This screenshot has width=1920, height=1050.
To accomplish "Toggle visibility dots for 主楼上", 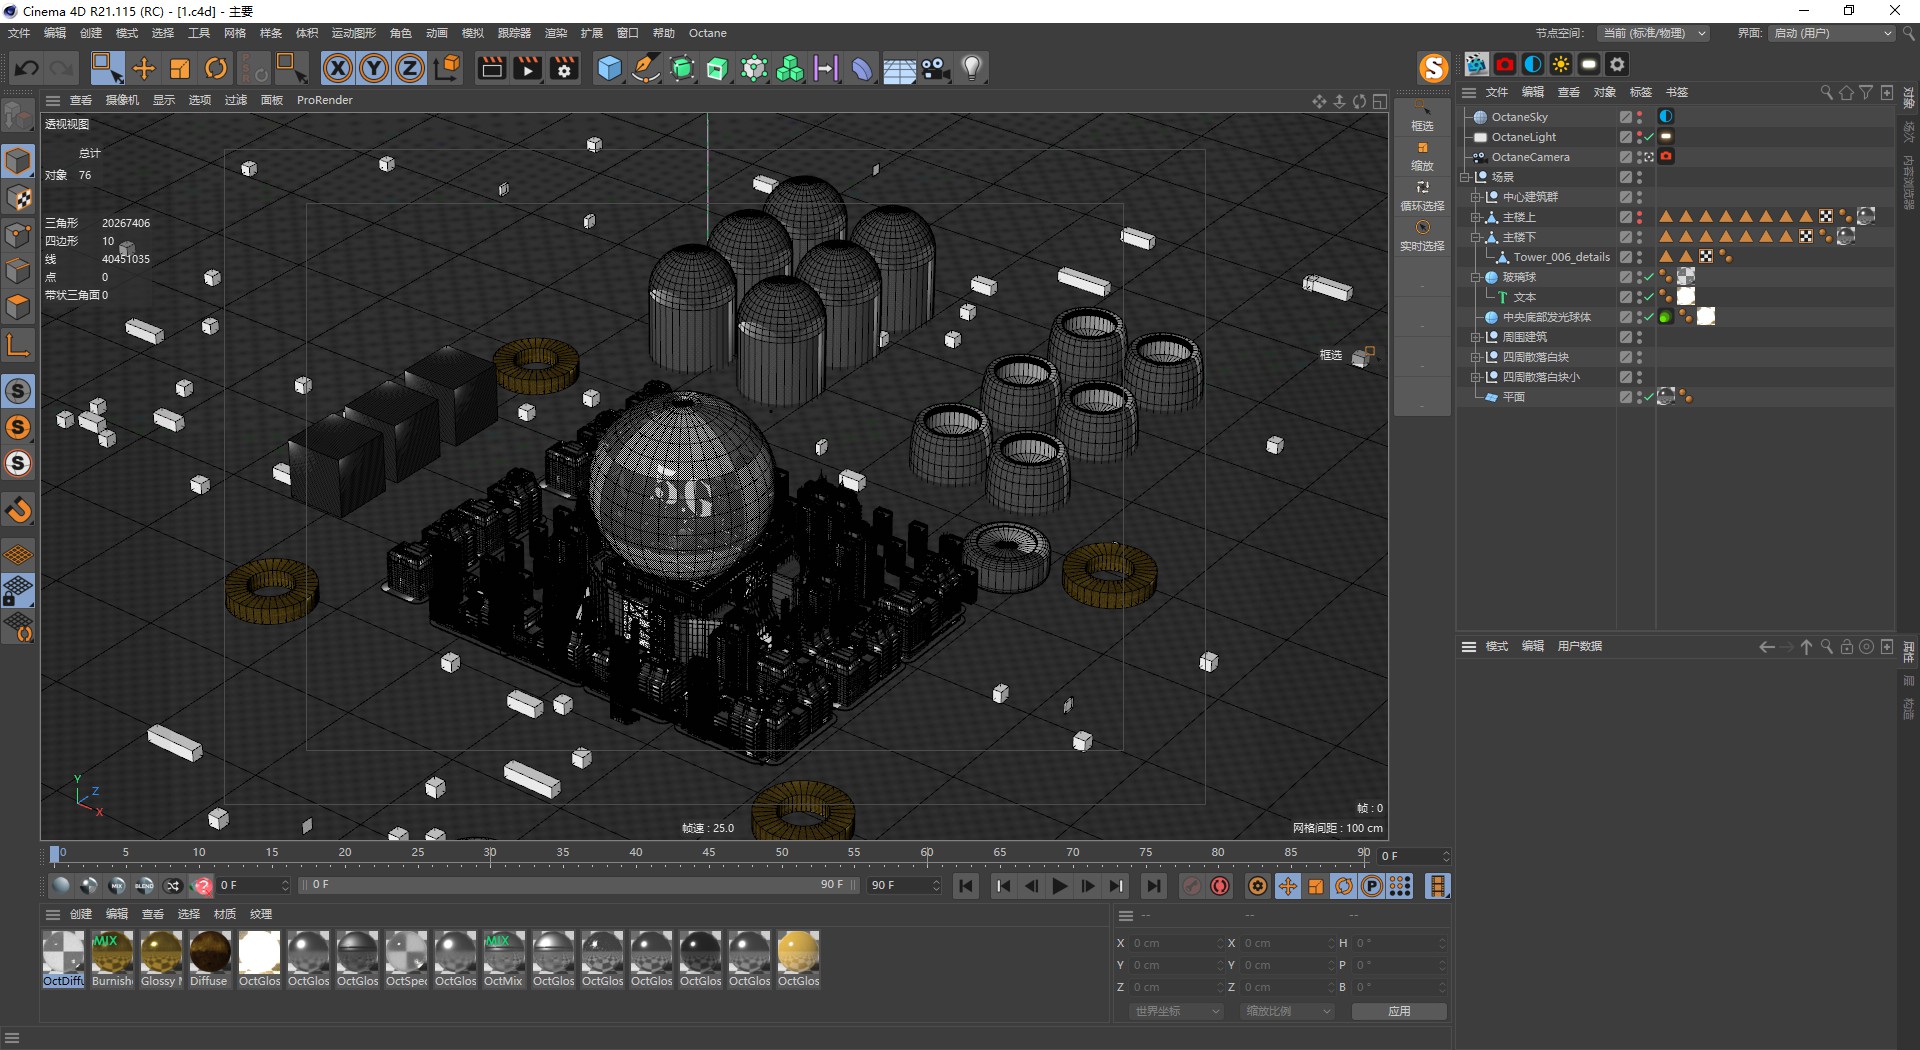I will click(1640, 217).
